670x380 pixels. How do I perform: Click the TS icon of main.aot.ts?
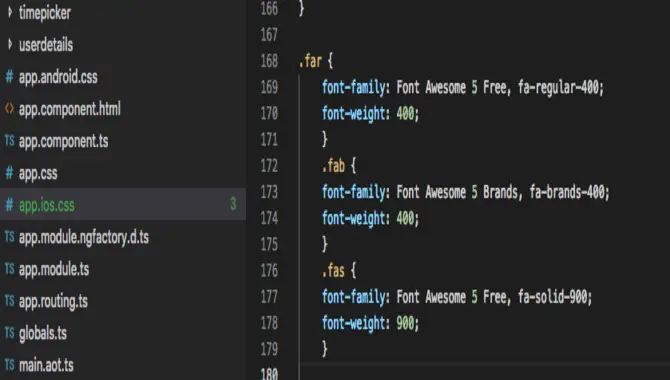pyautogui.click(x=9, y=365)
